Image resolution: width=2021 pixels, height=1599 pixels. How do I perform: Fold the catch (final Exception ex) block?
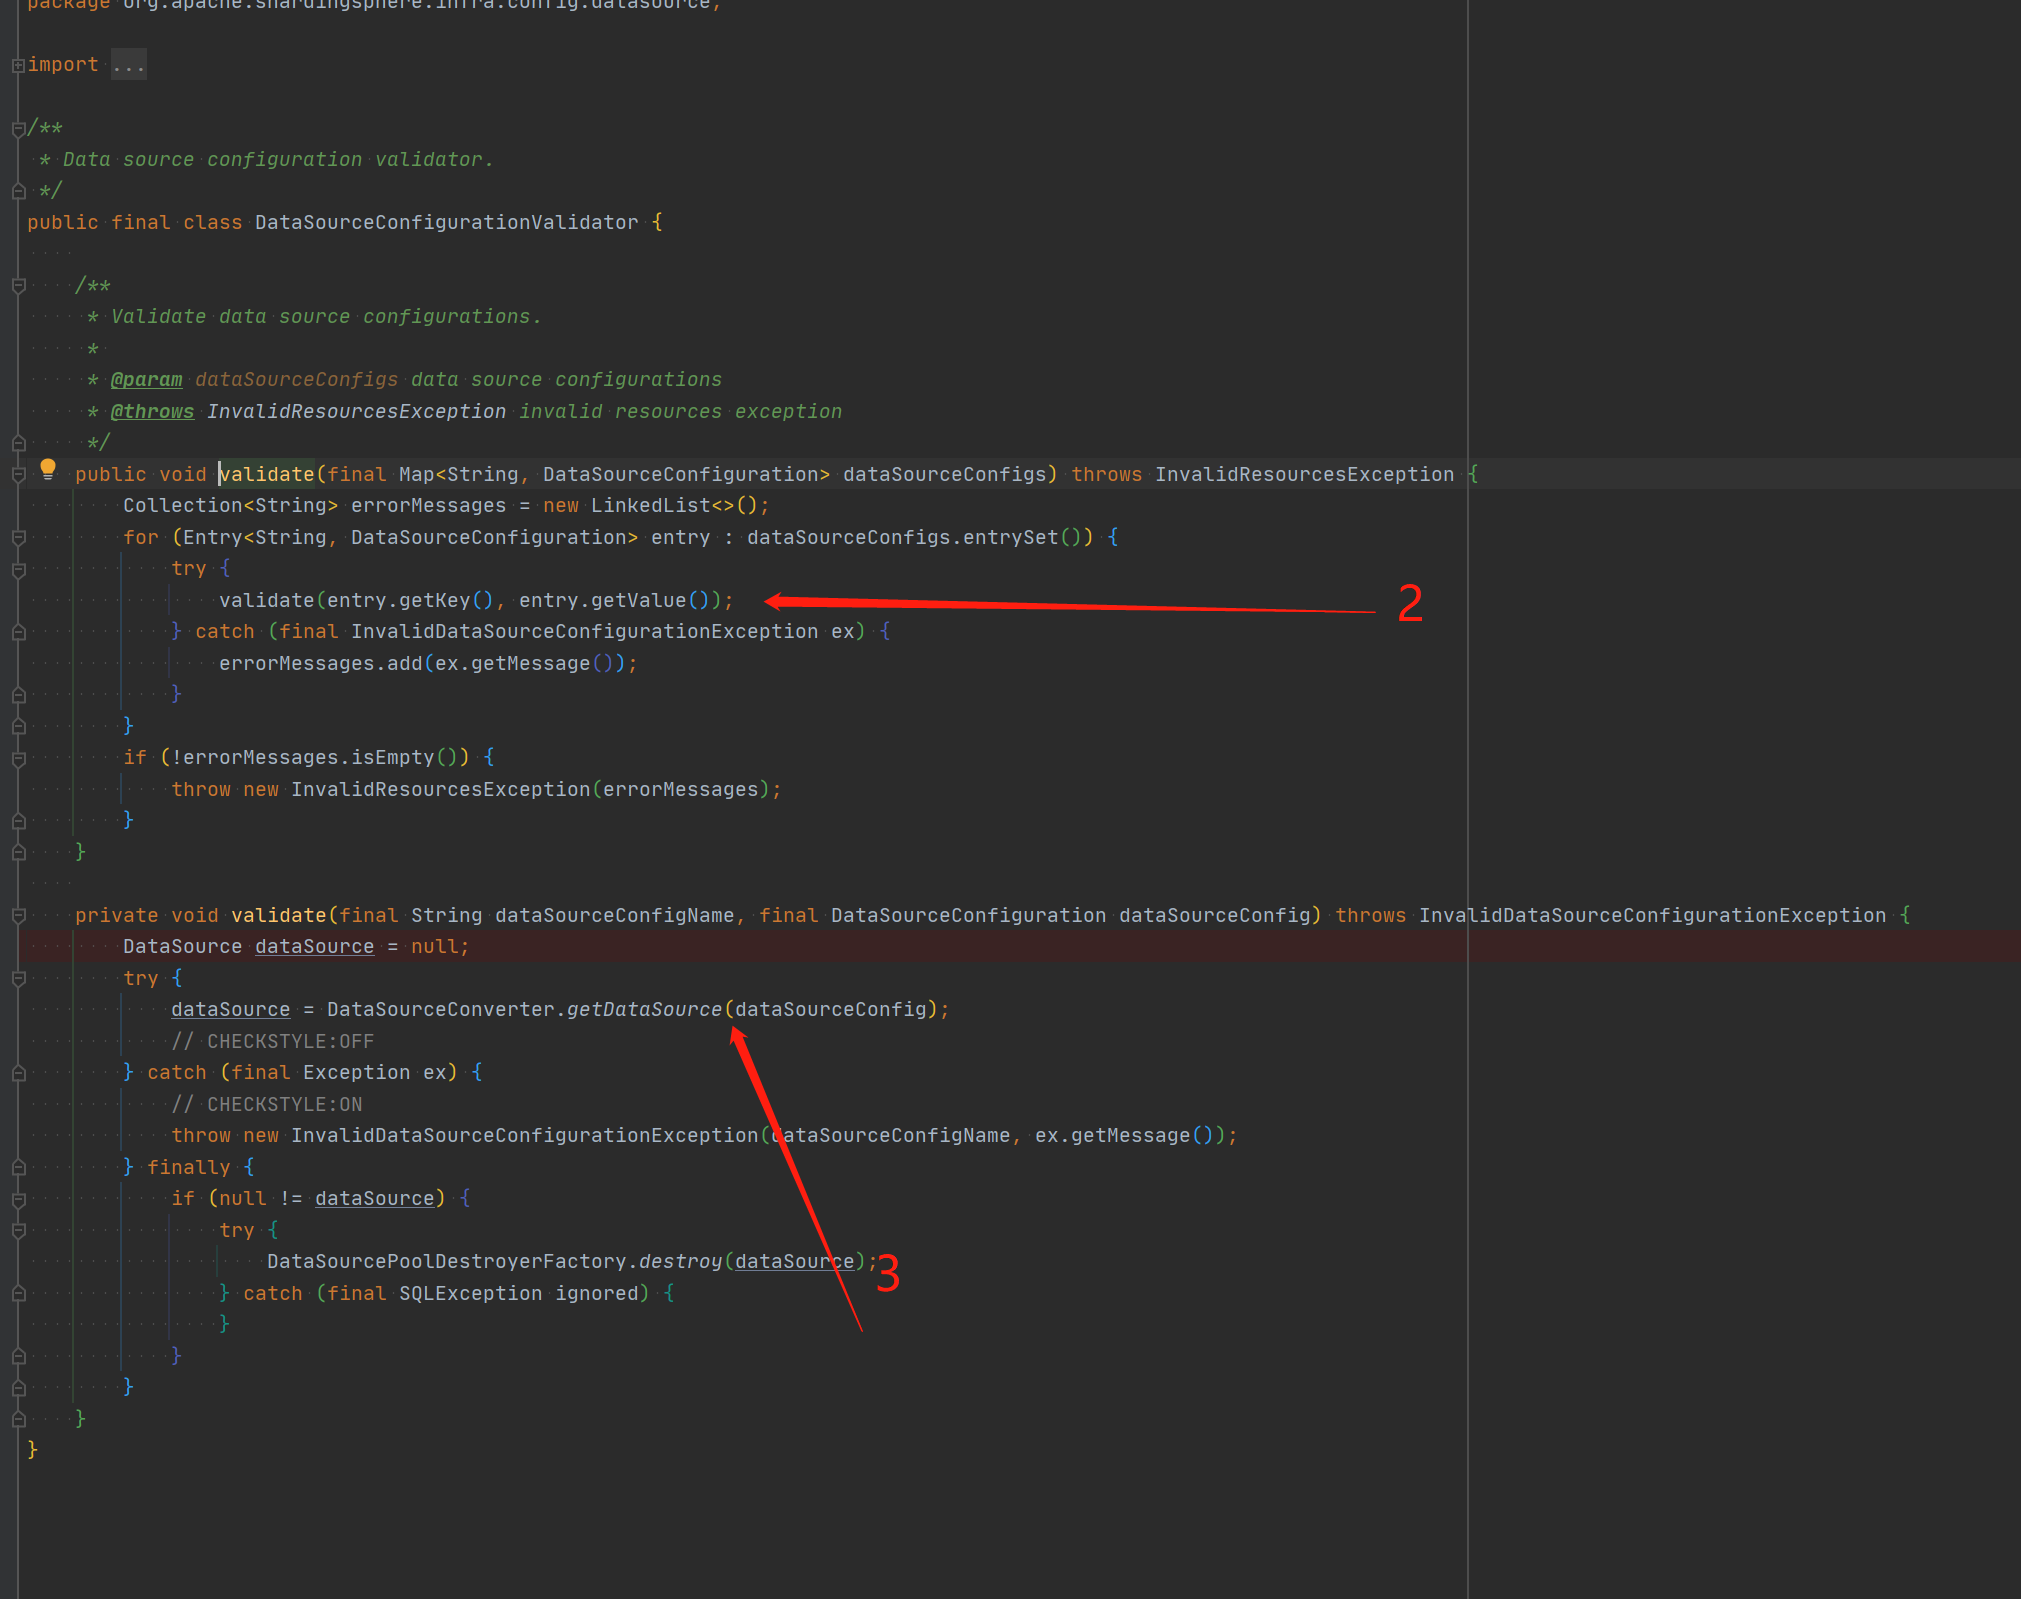pyautogui.click(x=18, y=1073)
